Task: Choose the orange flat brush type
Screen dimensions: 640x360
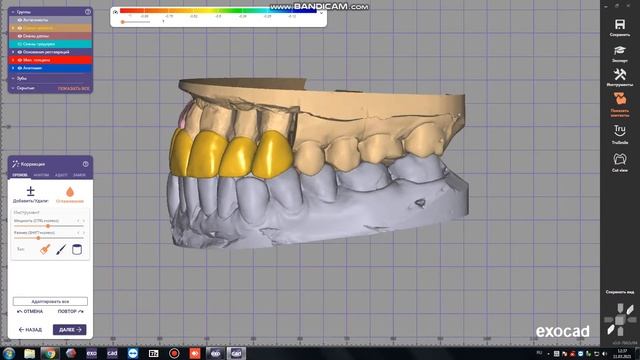Action: pos(45,249)
